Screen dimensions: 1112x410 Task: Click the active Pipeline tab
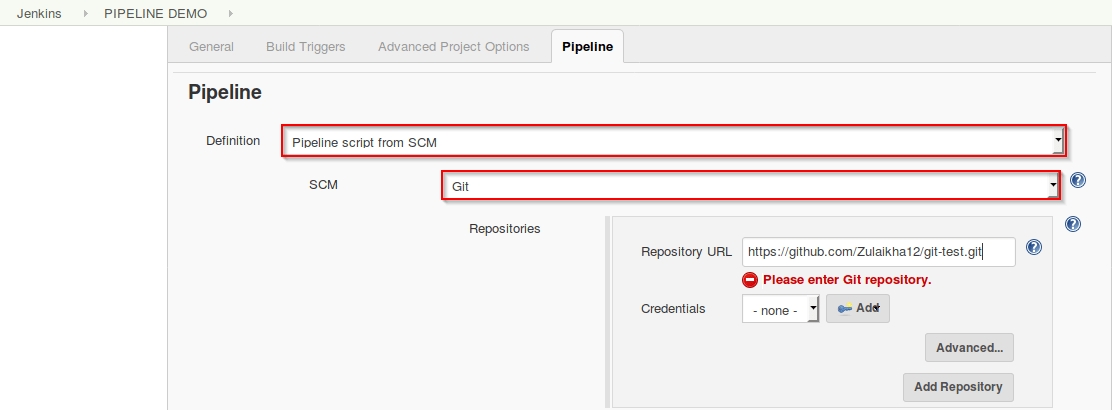point(587,47)
